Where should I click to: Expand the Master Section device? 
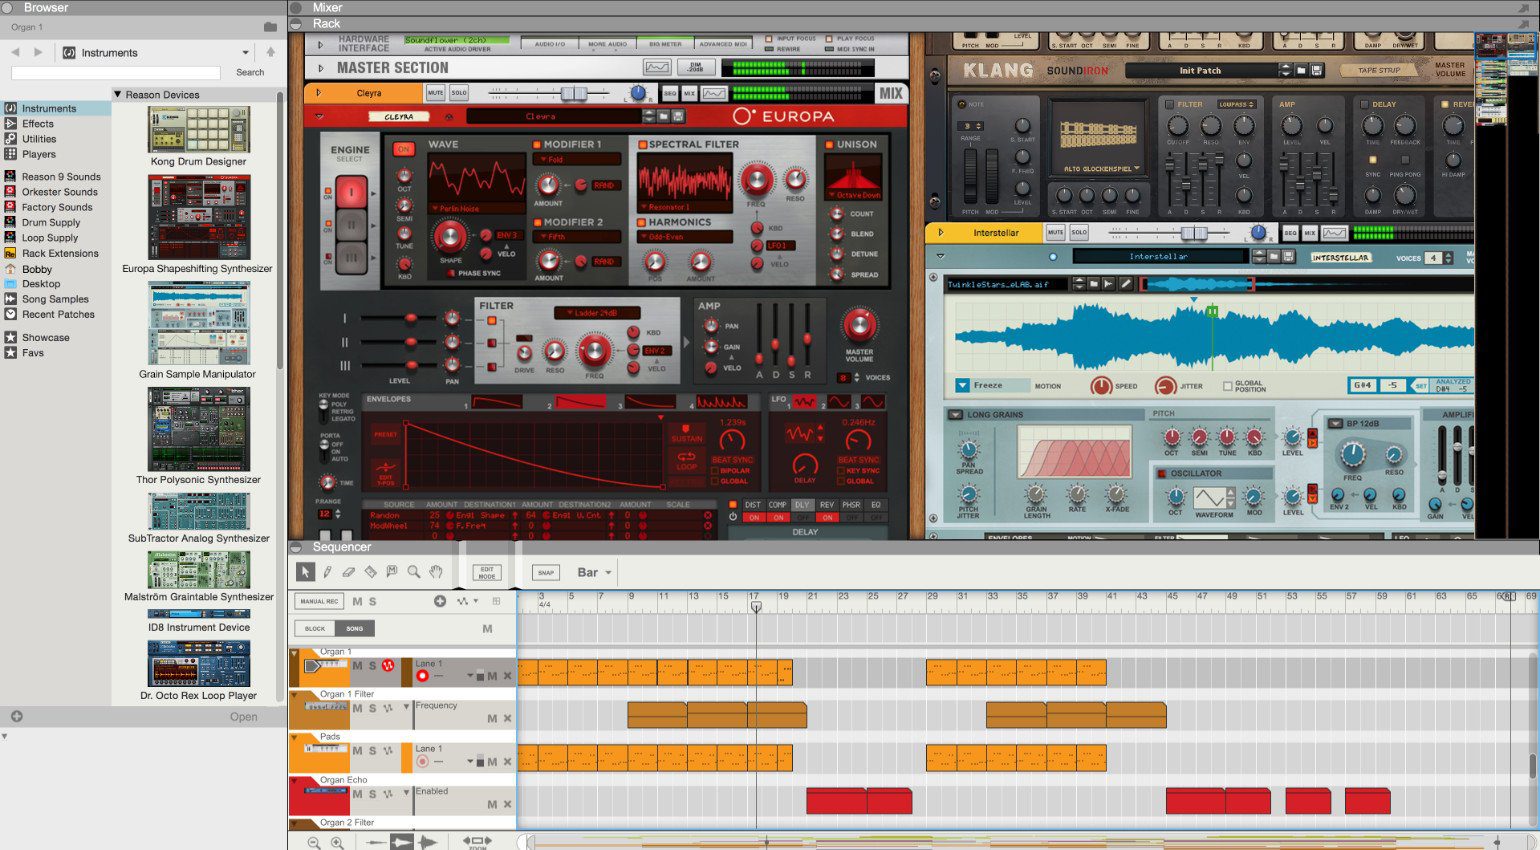click(x=321, y=68)
